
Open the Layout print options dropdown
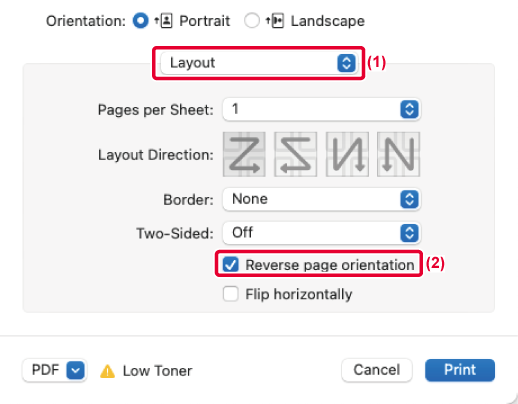[x=259, y=63]
